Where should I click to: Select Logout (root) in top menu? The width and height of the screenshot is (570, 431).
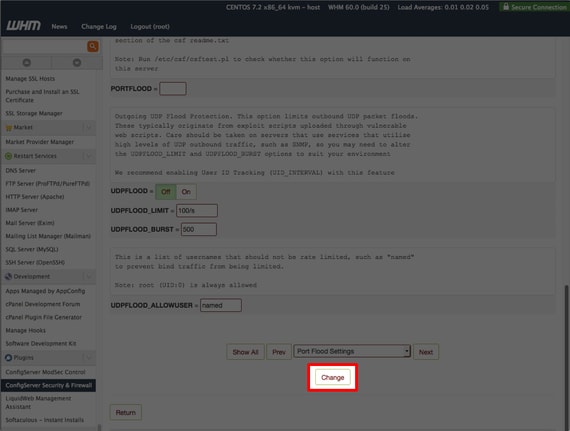tap(150, 27)
